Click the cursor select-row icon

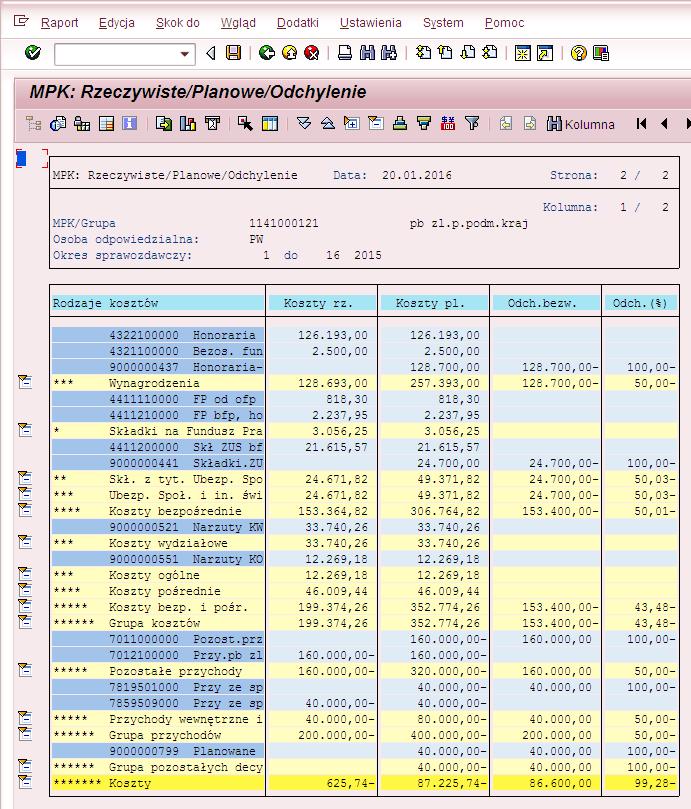(245, 123)
